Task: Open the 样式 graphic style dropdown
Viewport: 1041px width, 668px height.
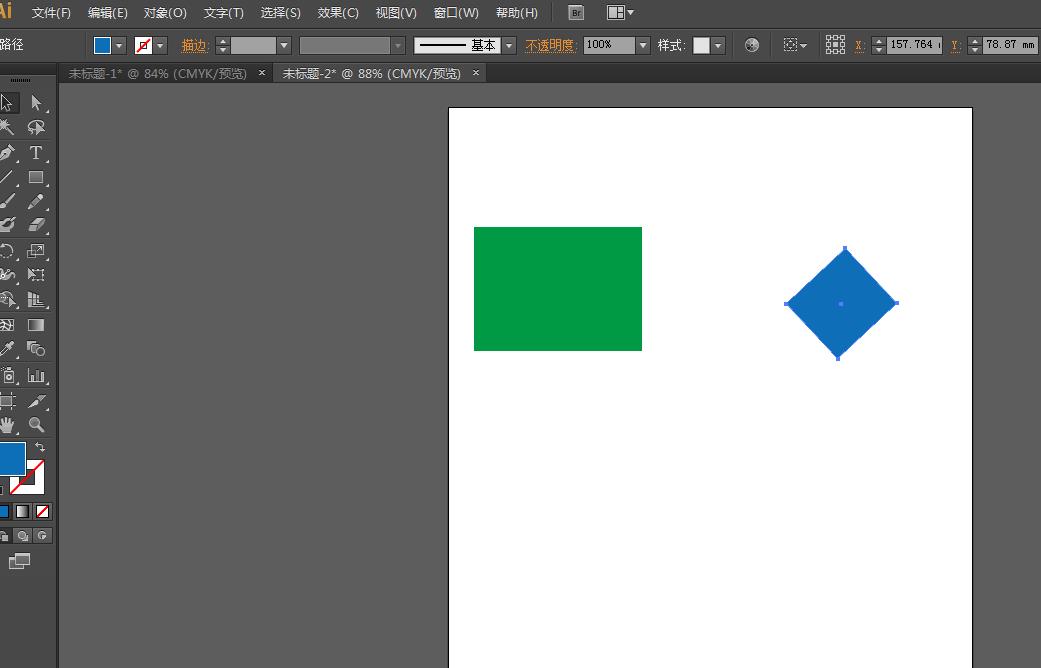Action: [718, 45]
